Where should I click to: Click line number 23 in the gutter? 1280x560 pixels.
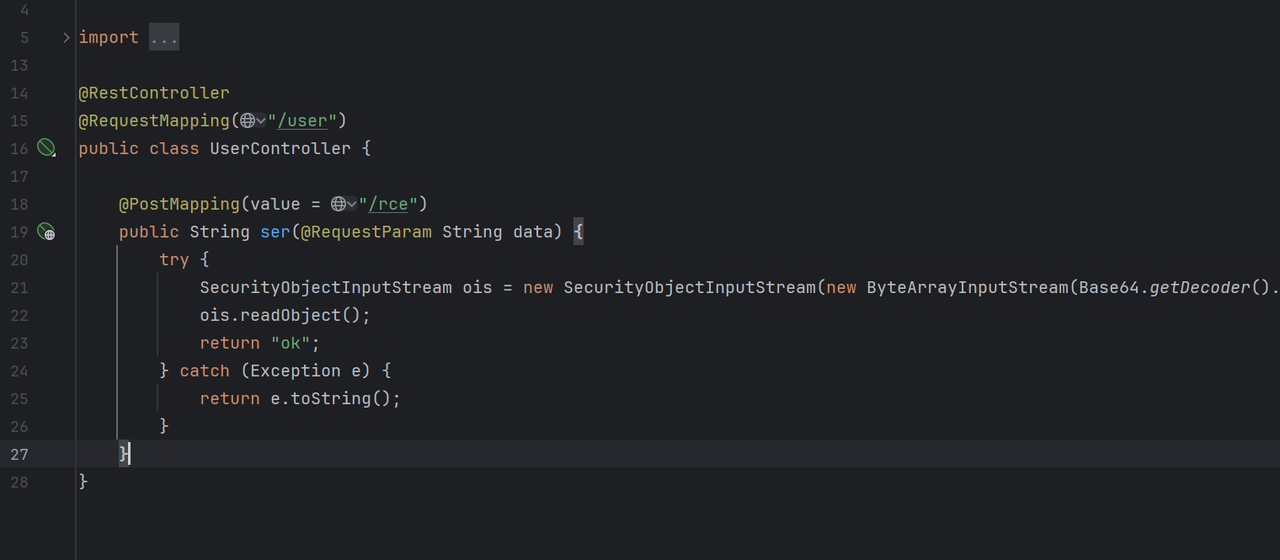[x=19, y=343]
